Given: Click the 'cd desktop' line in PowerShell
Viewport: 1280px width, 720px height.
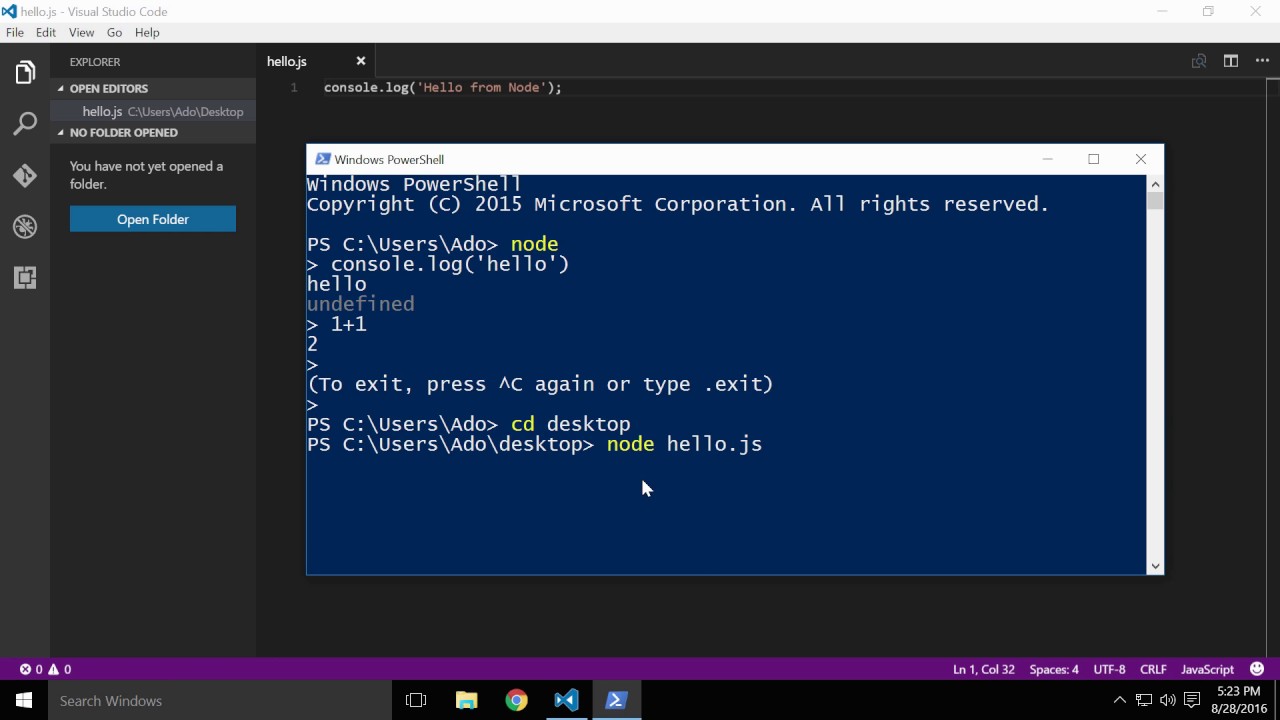Looking at the screenshot, I should 469,424.
